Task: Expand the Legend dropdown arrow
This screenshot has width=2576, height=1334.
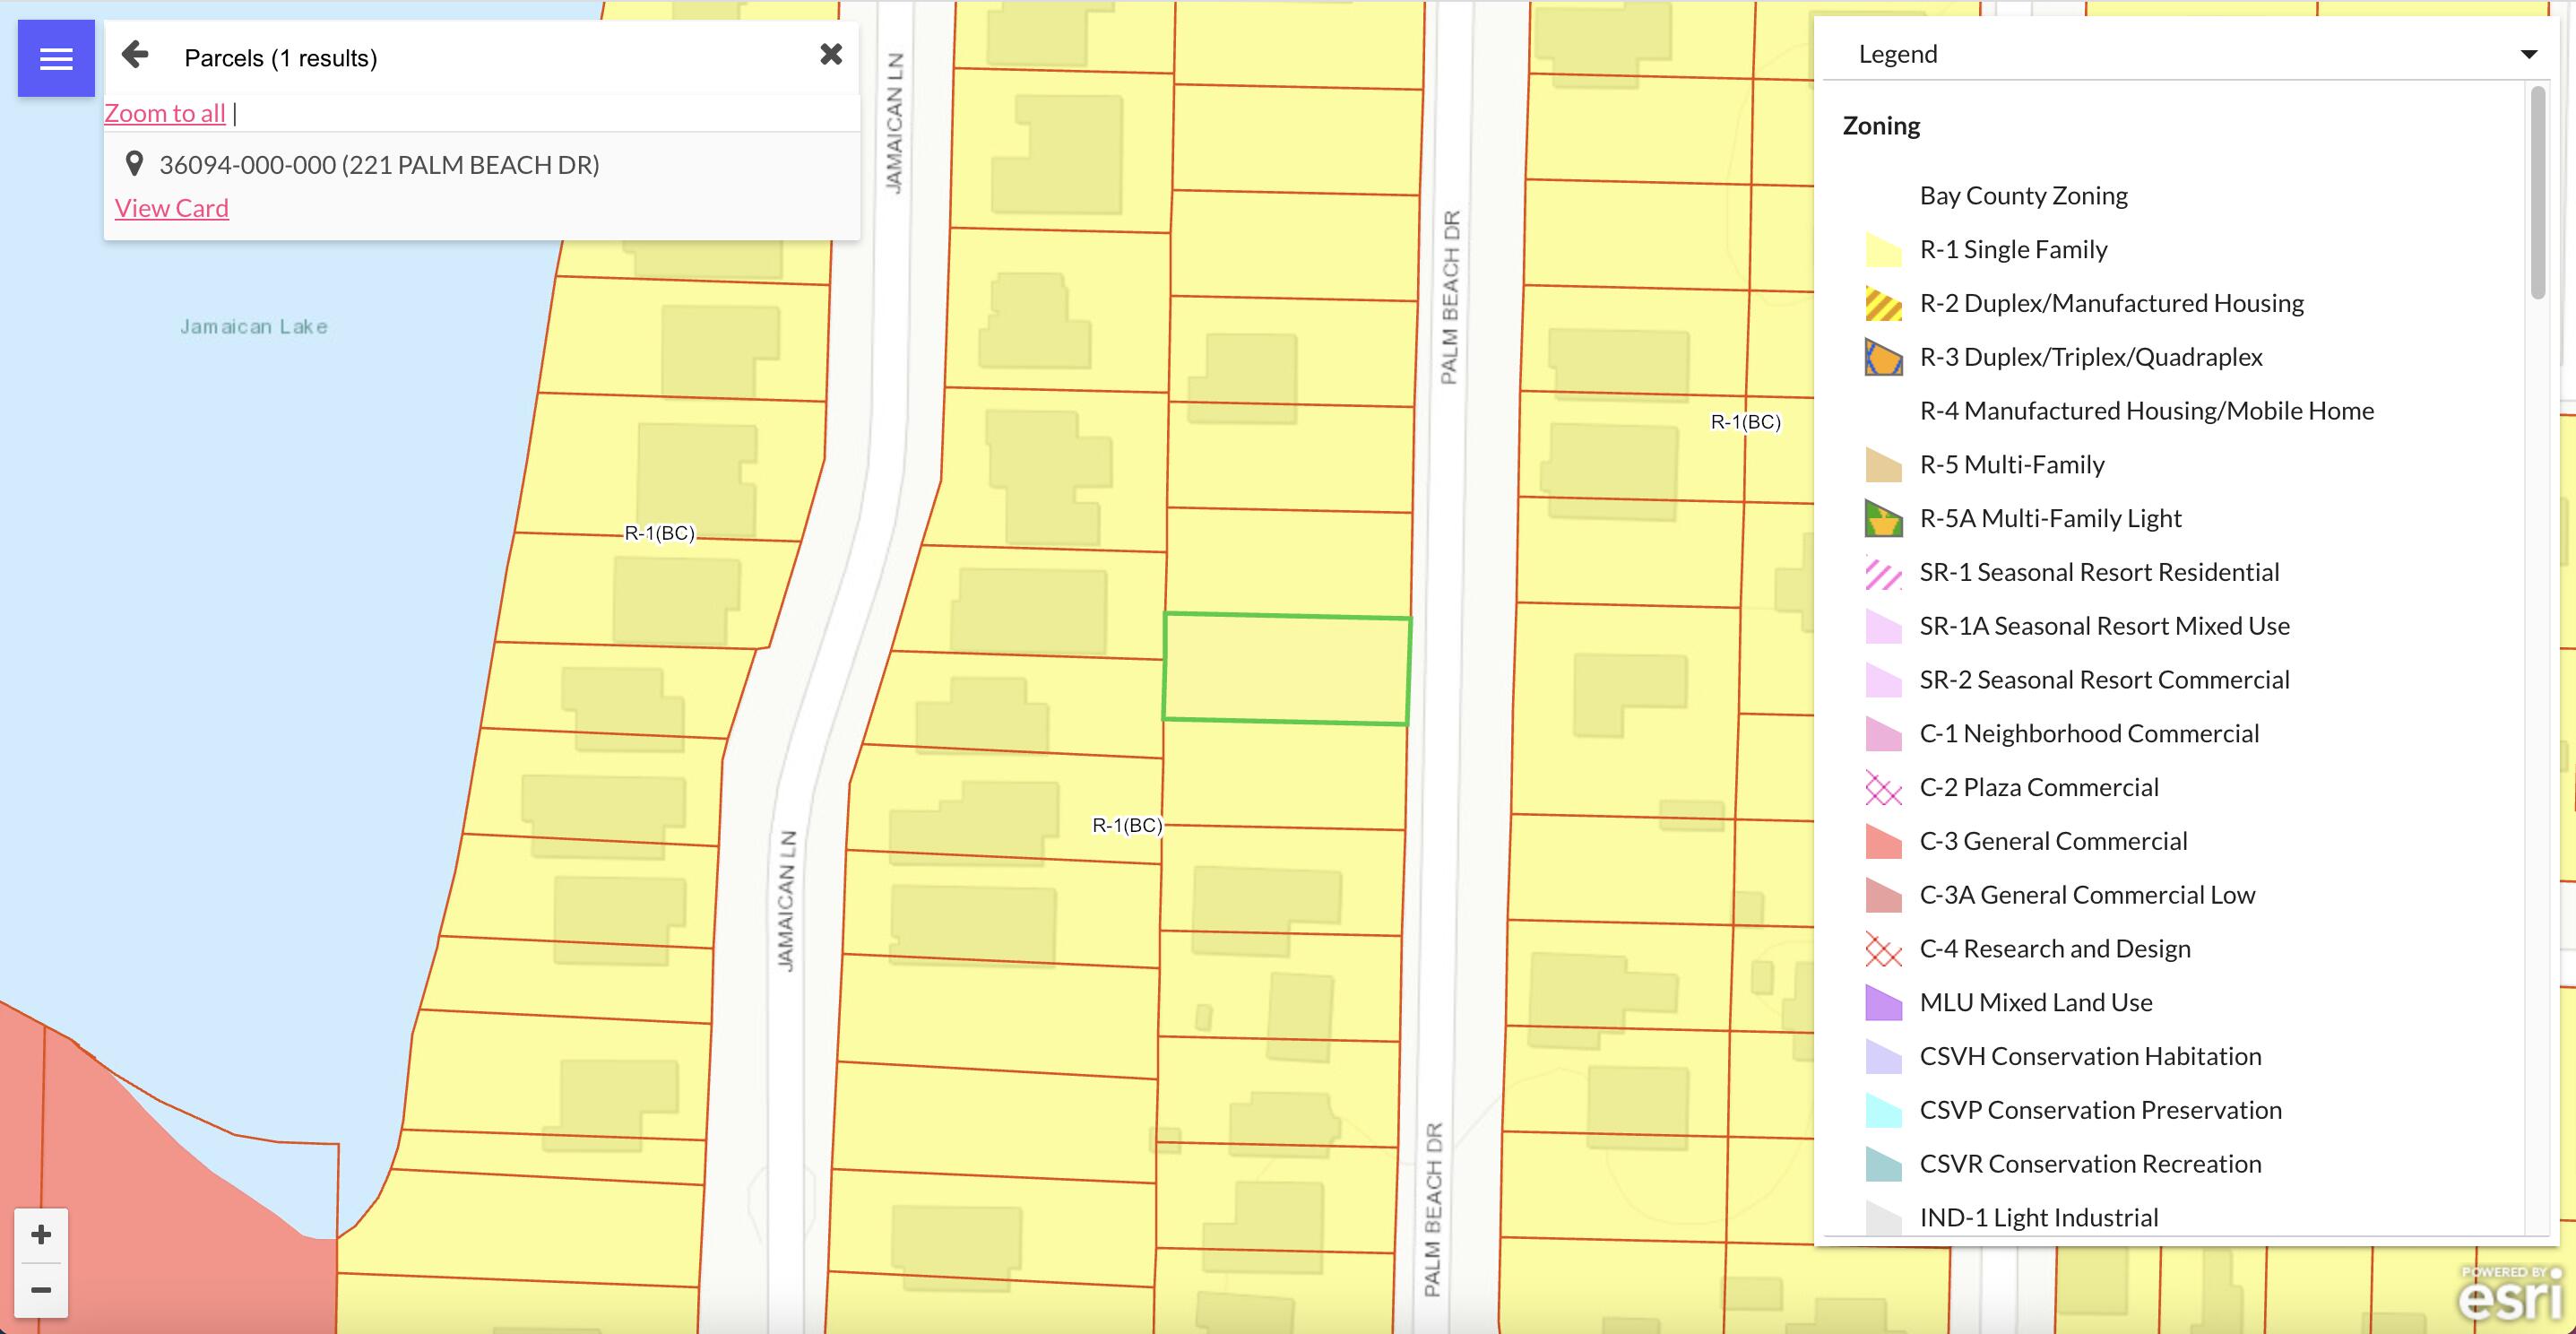Action: click(x=2528, y=54)
